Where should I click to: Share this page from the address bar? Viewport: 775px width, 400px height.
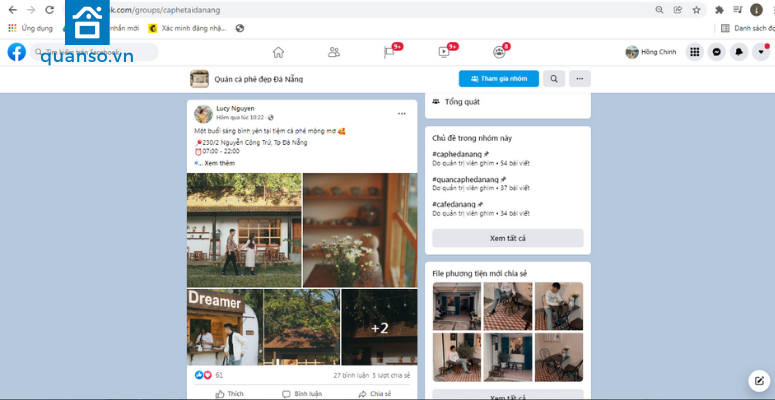(x=678, y=10)
